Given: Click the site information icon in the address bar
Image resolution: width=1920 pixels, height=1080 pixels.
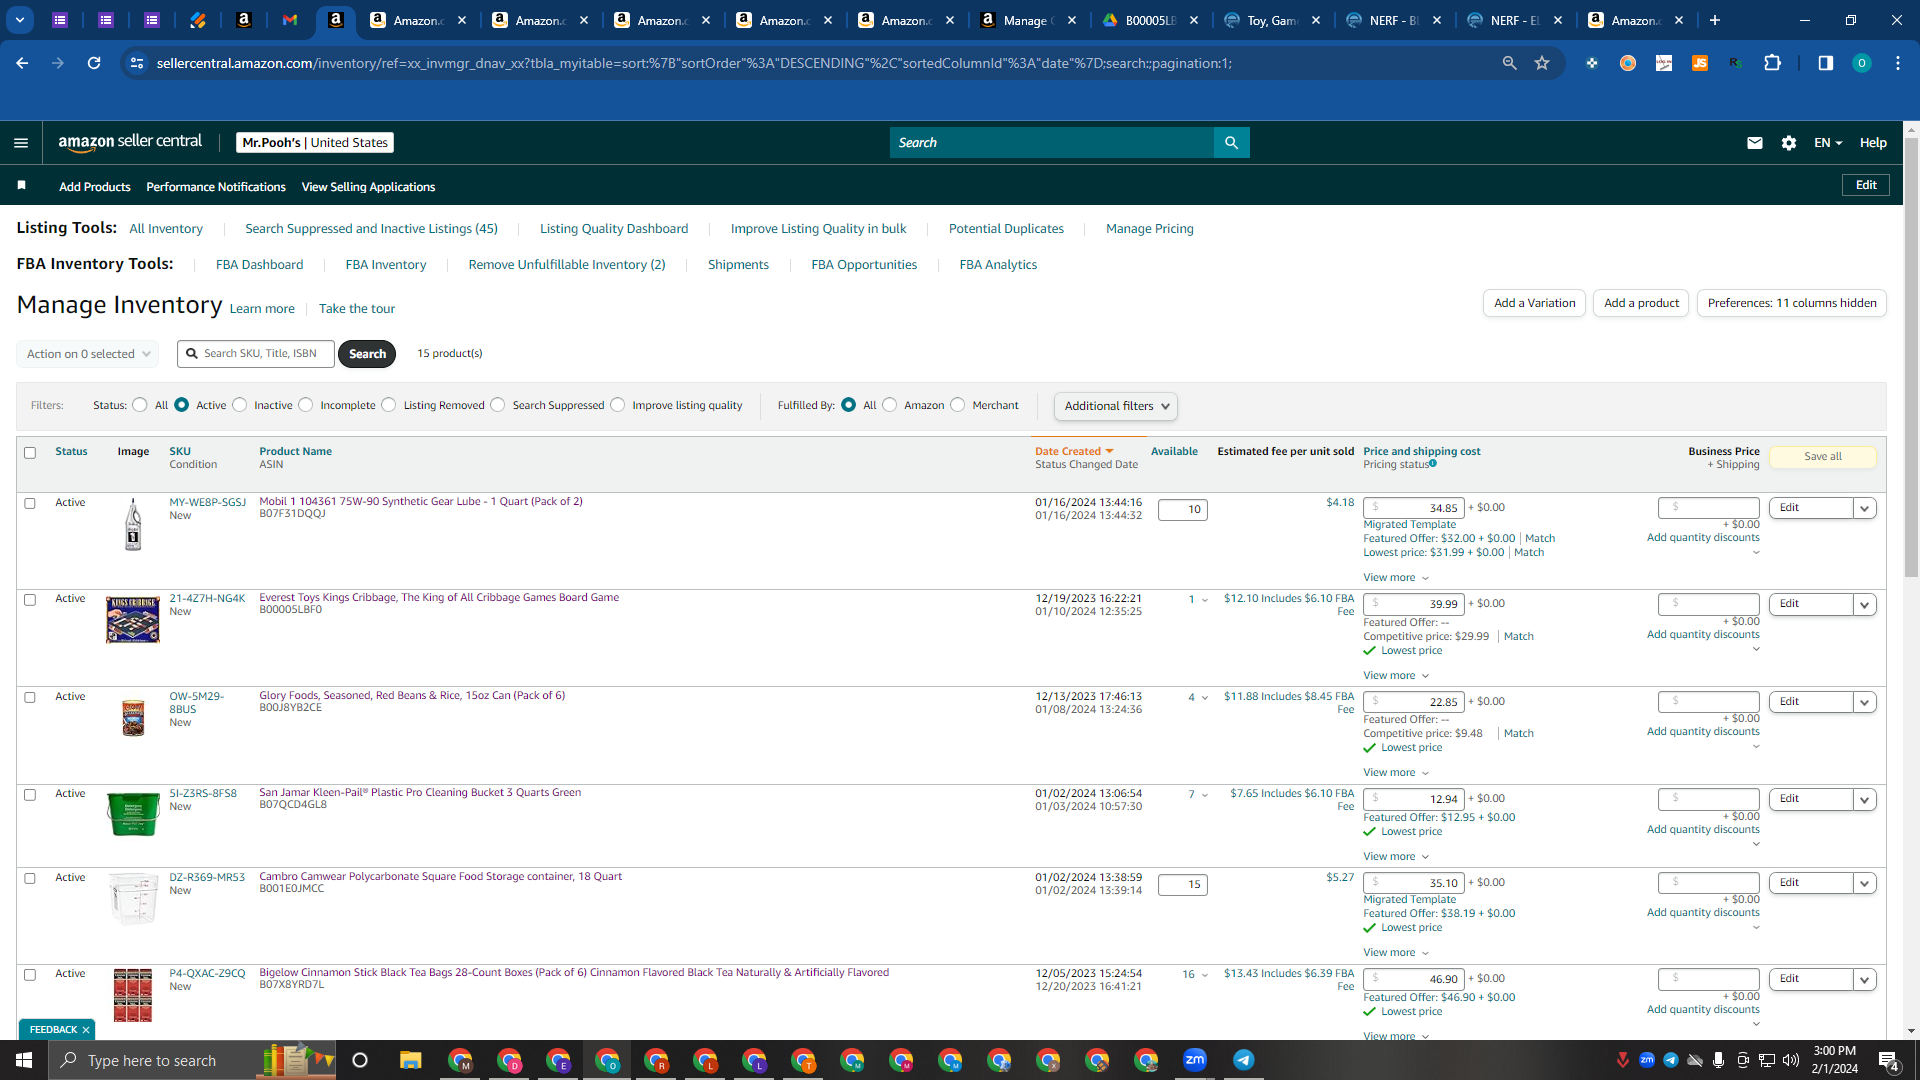Looking at the screenshot, I should 137,63.
